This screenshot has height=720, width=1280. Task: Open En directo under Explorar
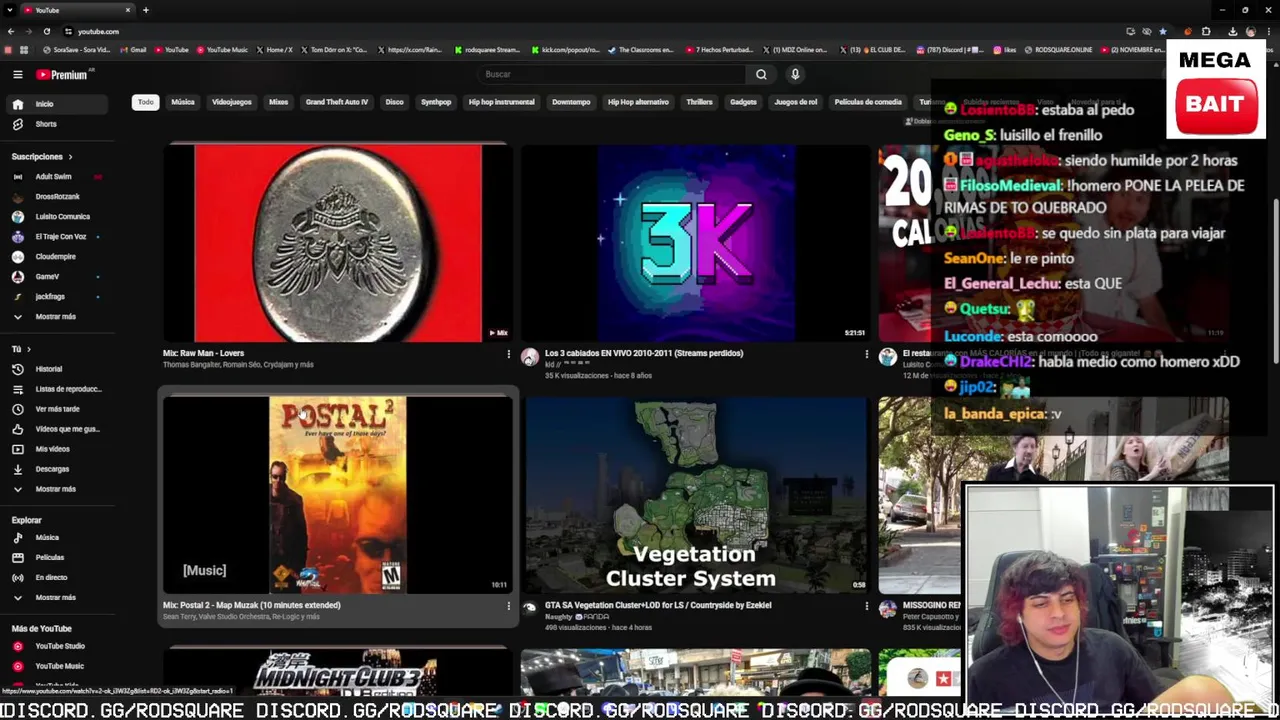(x=58, y=578)
